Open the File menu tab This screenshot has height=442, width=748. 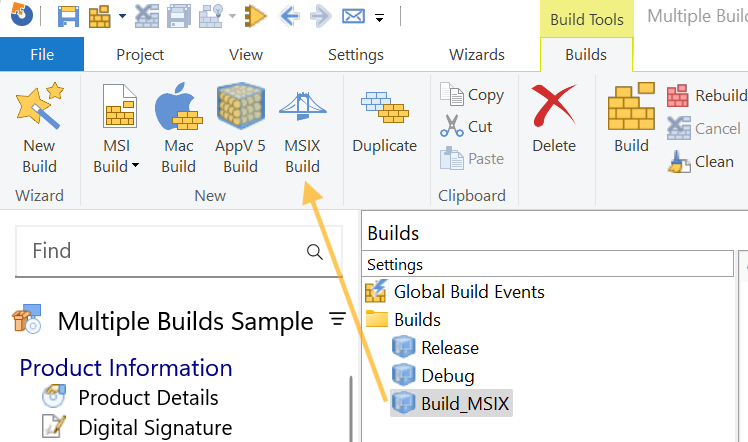42,54
